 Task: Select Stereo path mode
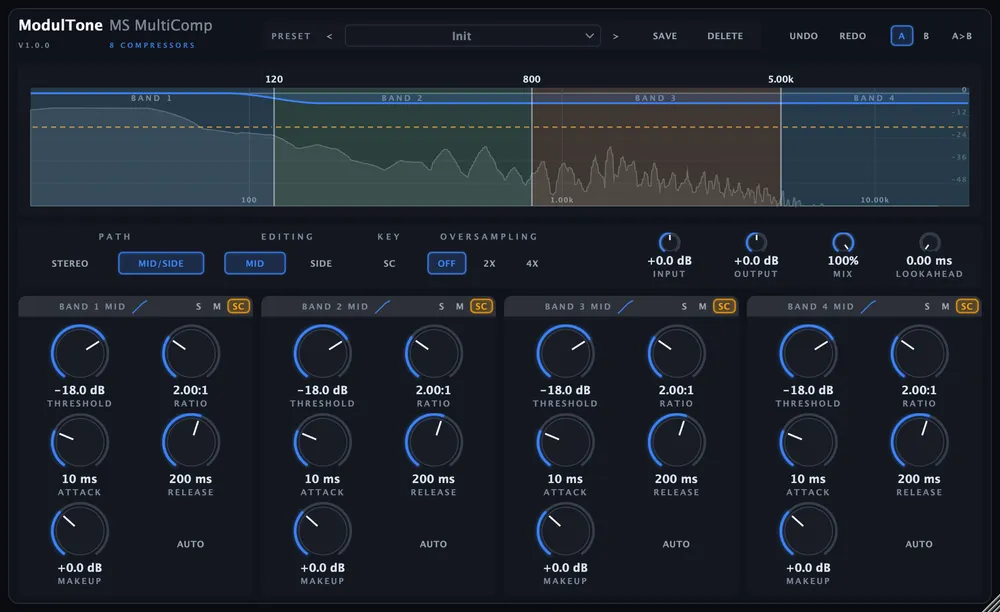[x=70, y=263]
